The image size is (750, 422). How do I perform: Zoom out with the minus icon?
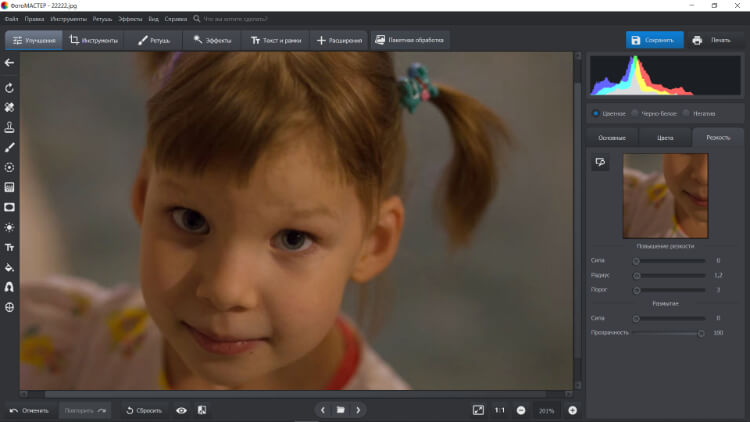521,410
